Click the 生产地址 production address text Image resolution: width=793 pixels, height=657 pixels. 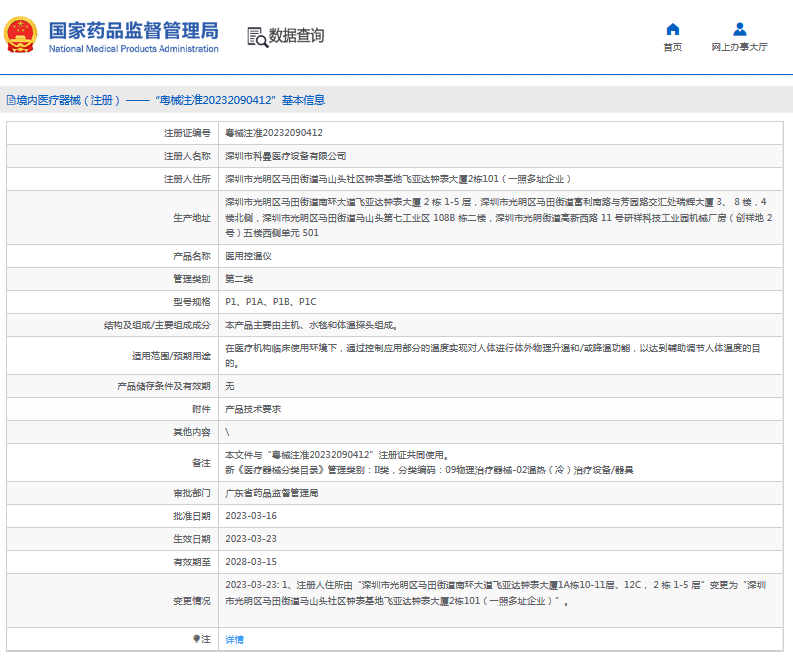(499, 217)
